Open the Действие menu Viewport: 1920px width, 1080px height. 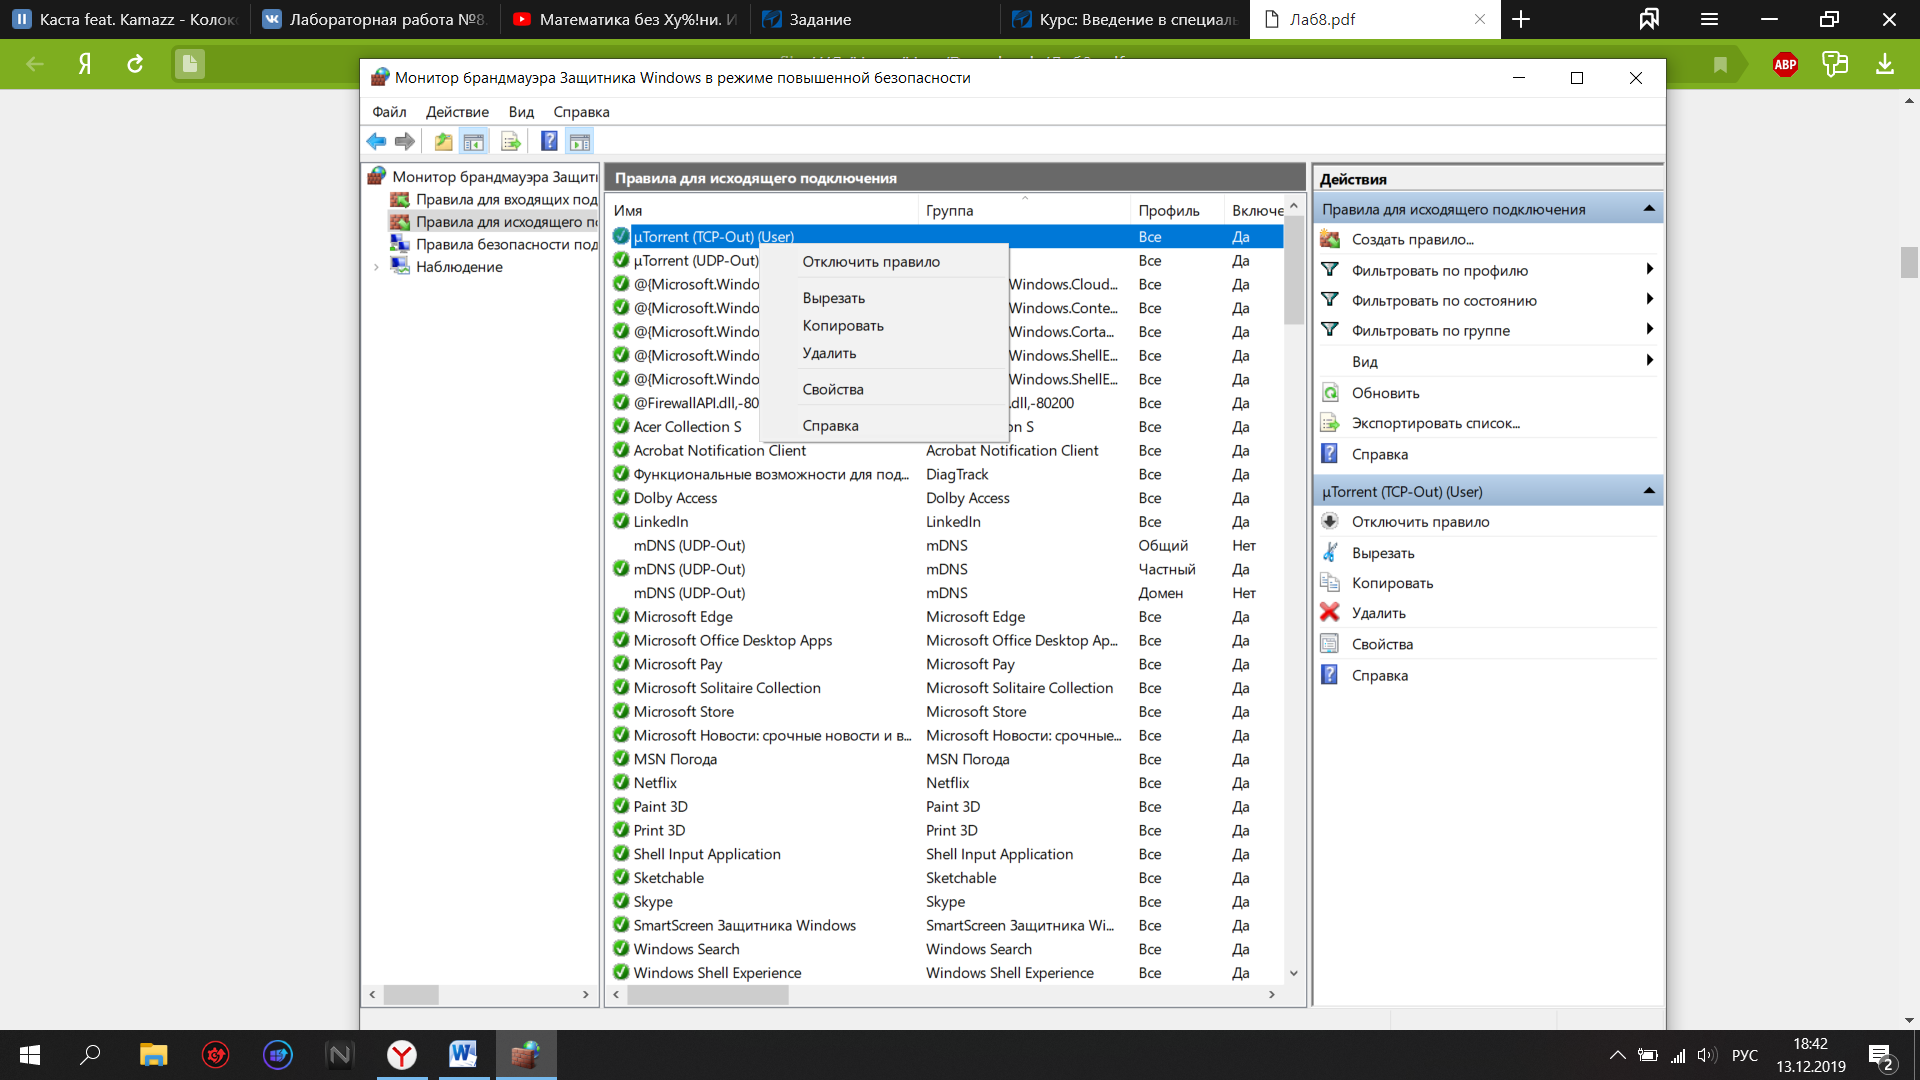(x=457, y=112)
